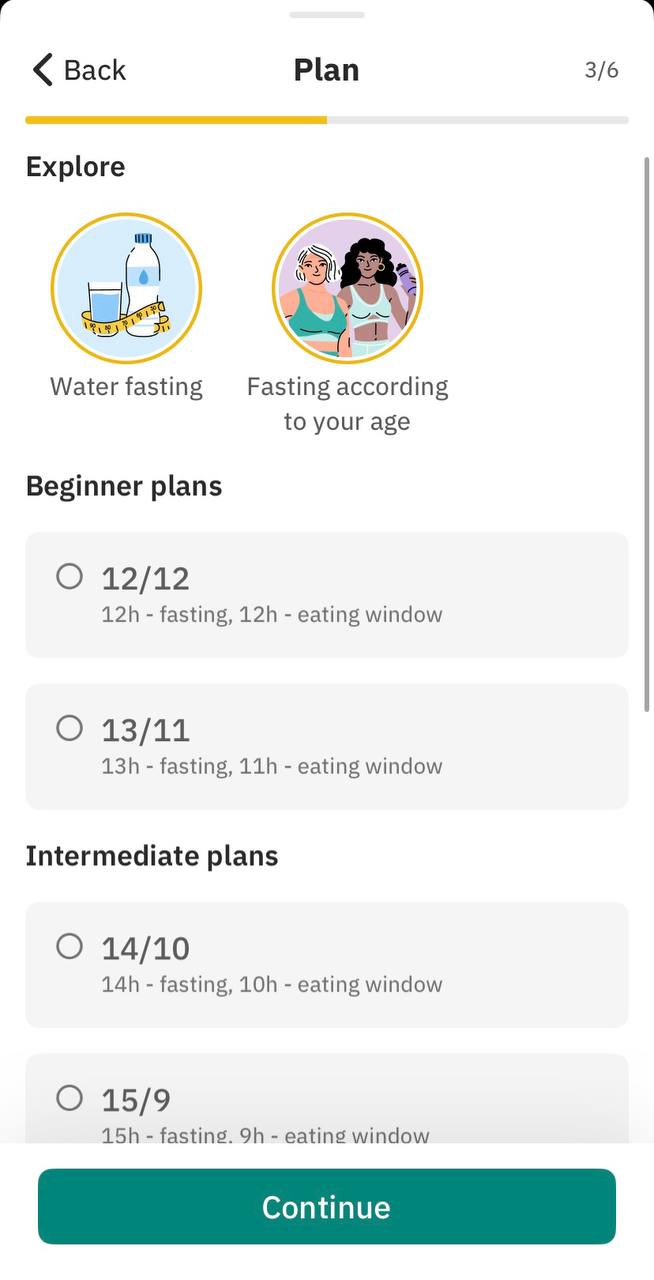Tap the Beginner plans section heading
The width and height of the screenshot is (654, 1280).
124,487
